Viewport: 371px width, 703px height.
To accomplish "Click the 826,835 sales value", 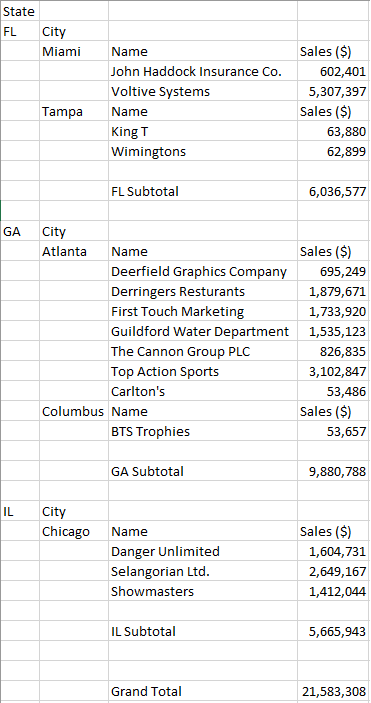I will pos(334,352).
